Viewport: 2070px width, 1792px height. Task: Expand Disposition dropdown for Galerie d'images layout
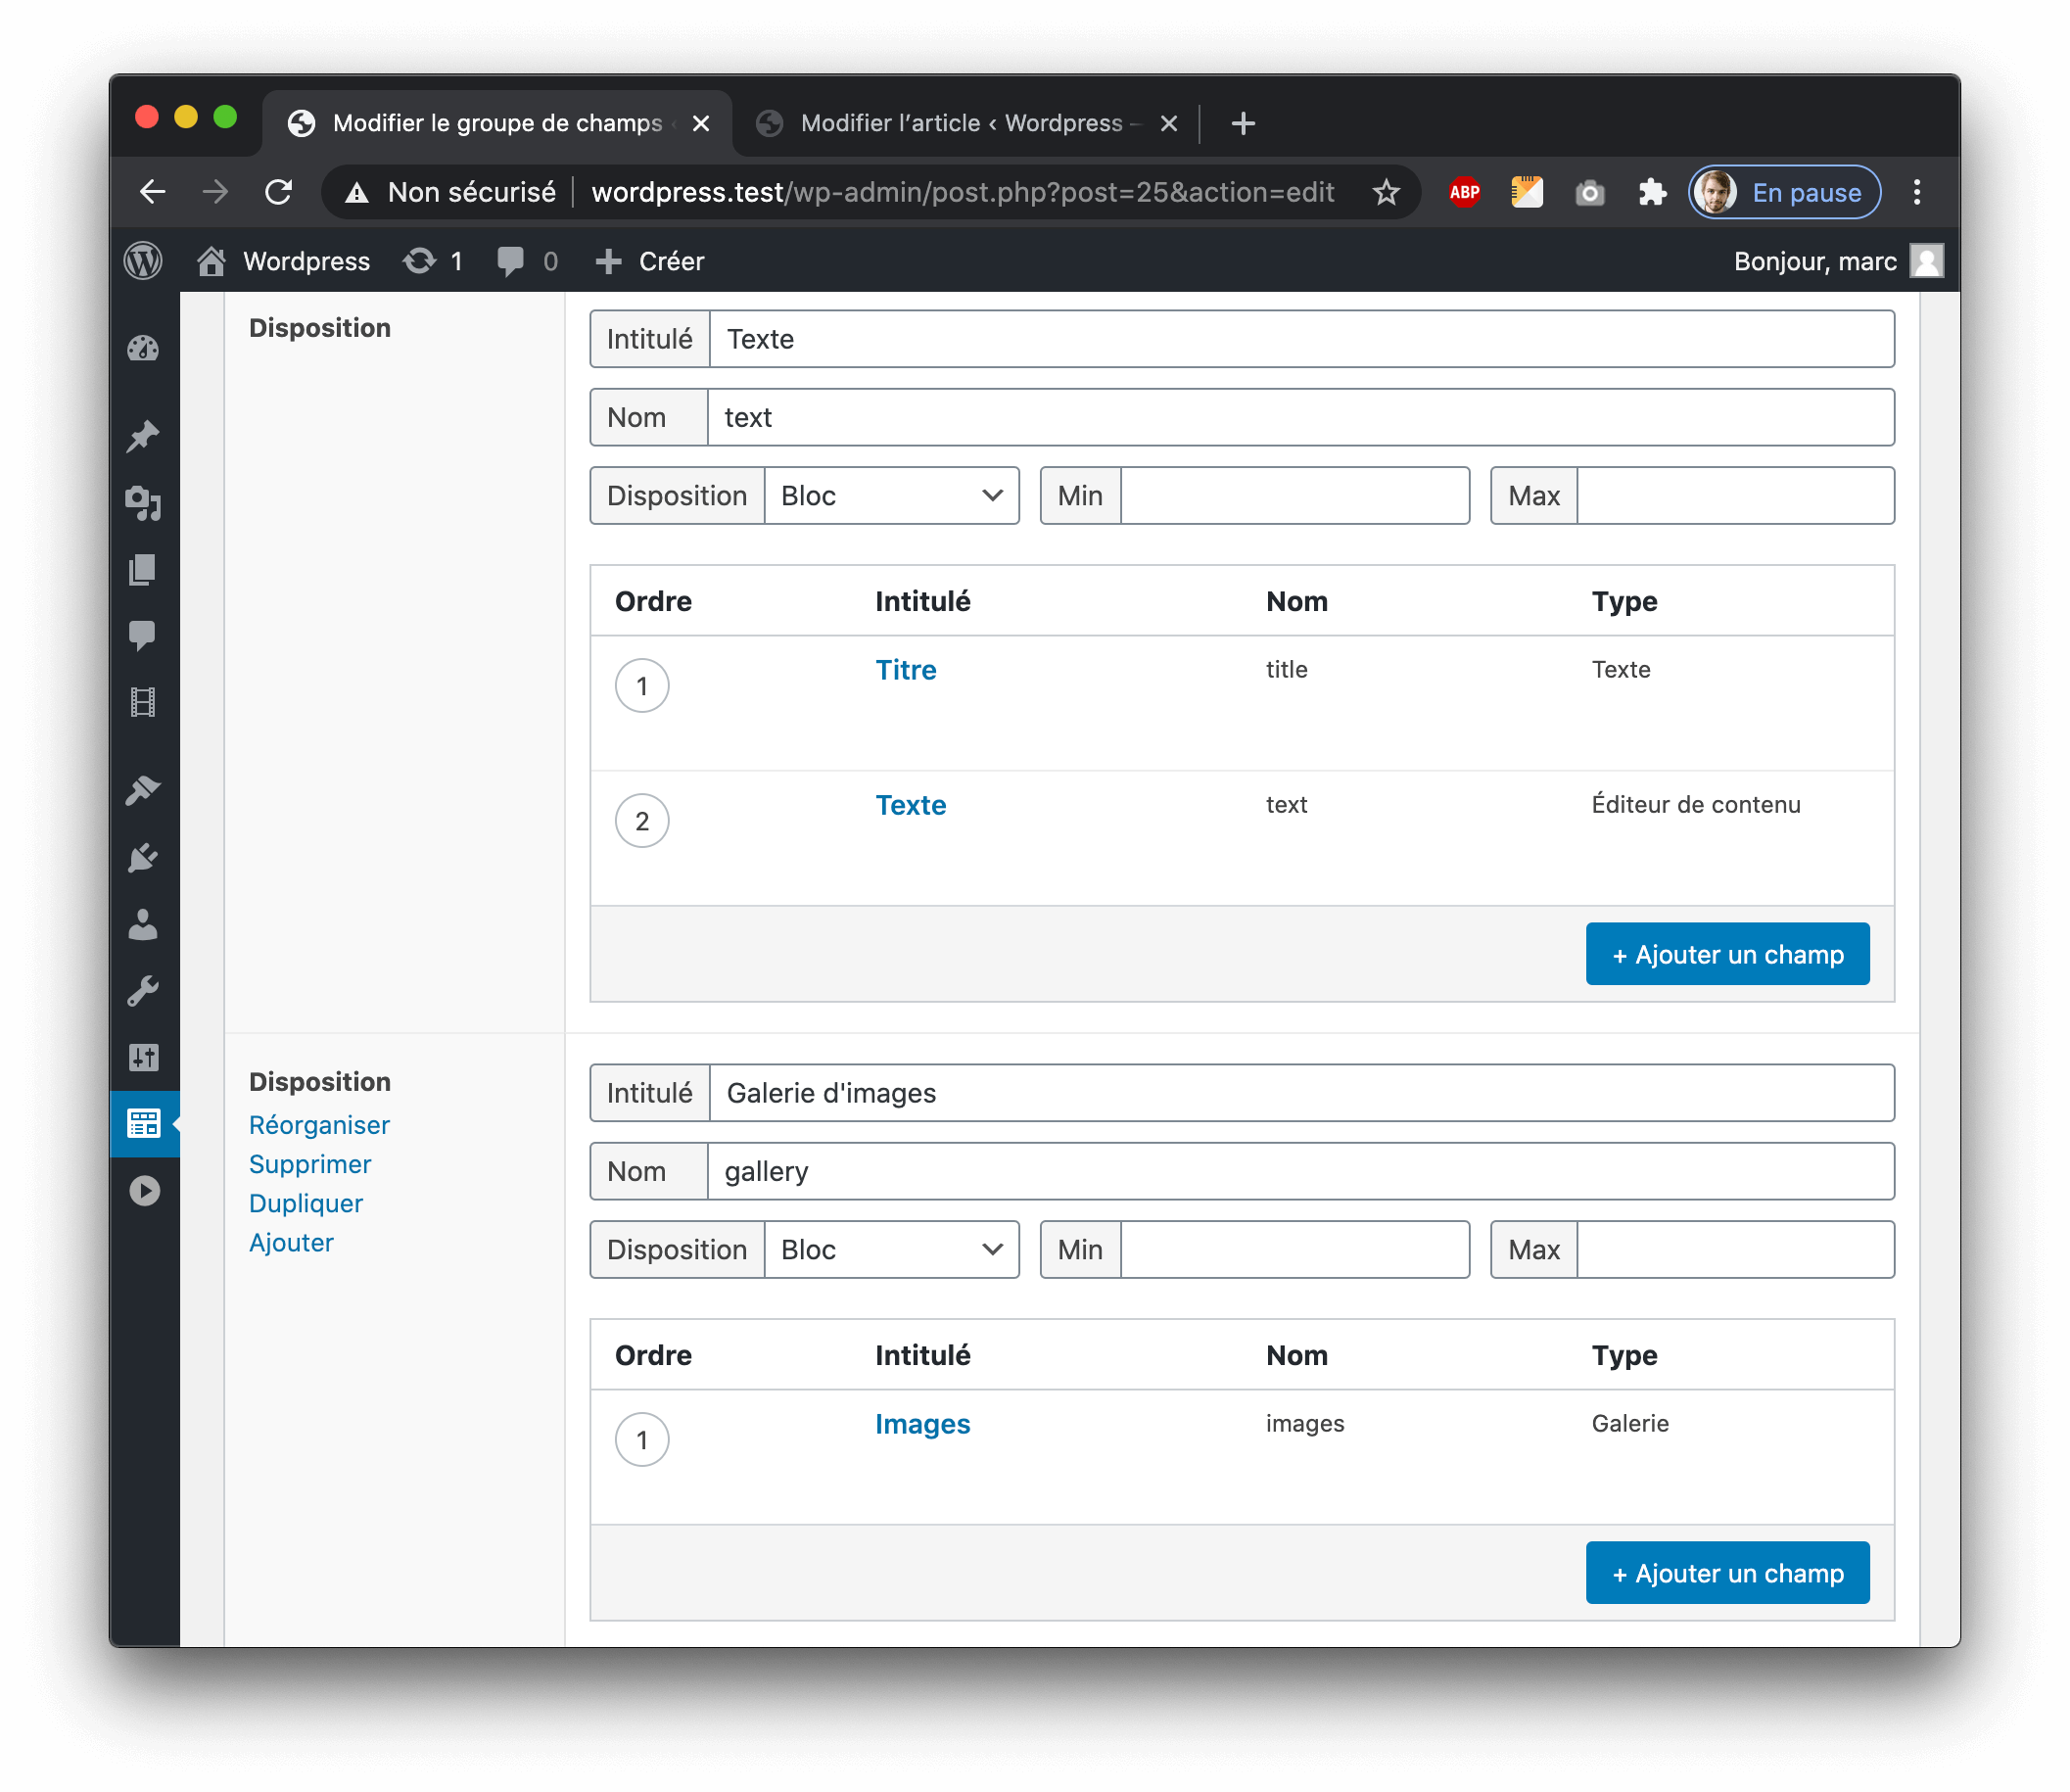coord(890,1250)
